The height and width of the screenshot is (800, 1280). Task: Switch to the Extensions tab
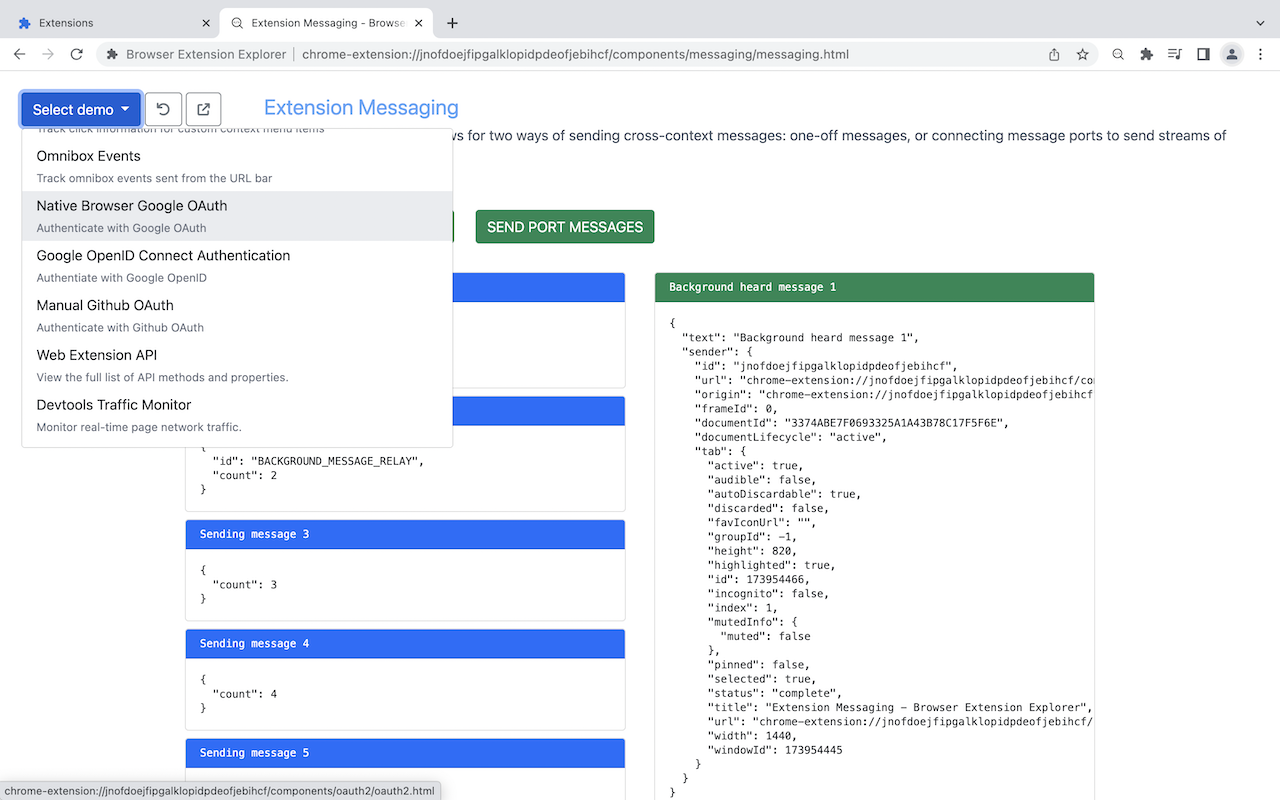coord(110,22)
